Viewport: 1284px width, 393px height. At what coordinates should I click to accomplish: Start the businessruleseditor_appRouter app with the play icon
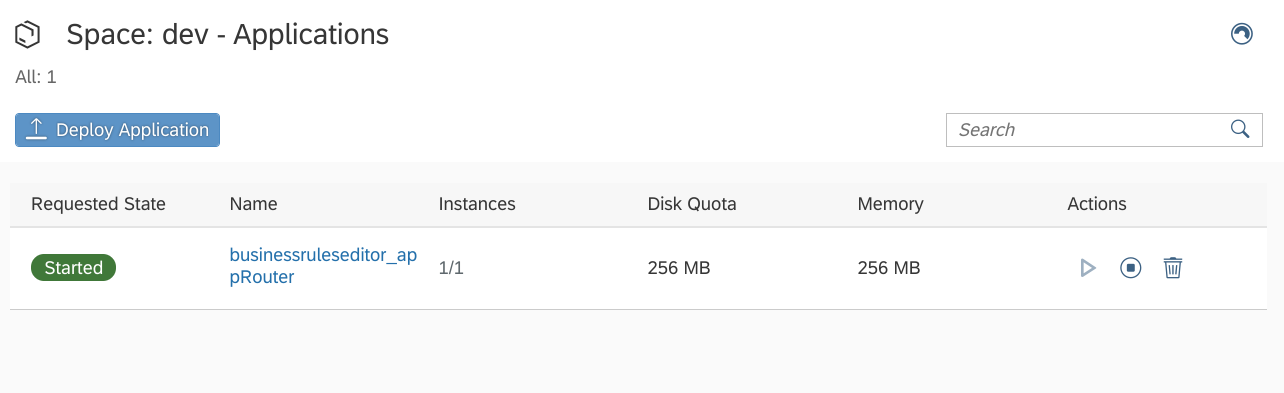(x=1088, y=268)
